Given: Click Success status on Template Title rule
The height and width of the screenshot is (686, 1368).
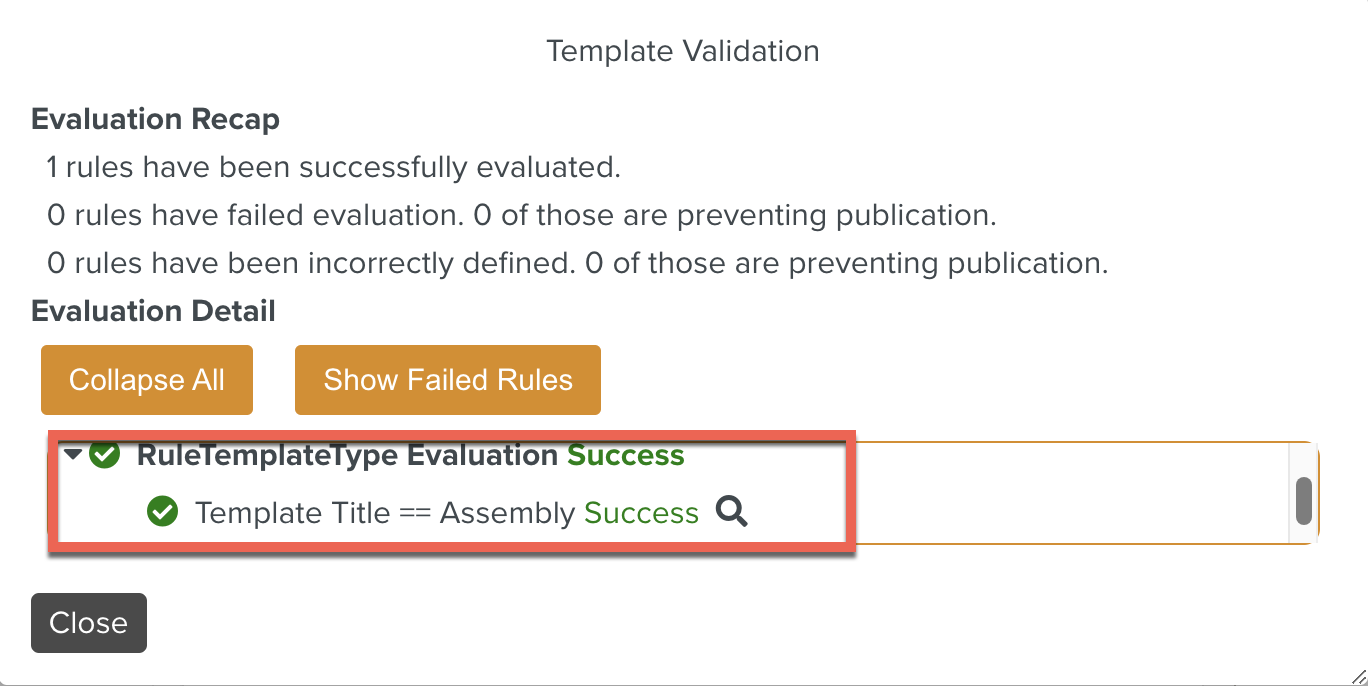Looking at the screenshot, I should 641,513.
